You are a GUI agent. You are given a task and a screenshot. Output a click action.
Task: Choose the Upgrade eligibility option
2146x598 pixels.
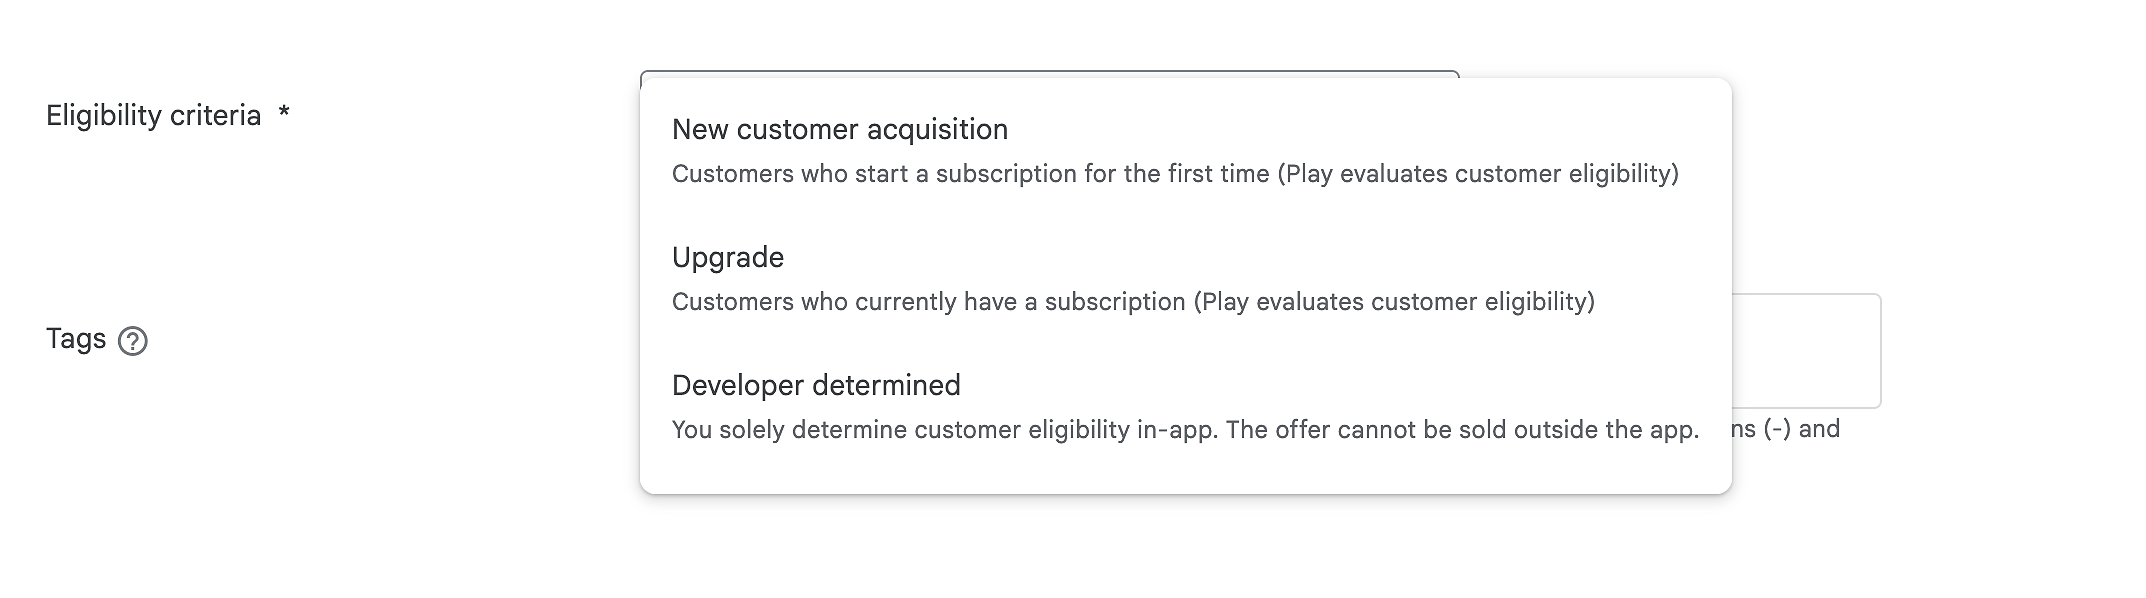coord(1185,278)
